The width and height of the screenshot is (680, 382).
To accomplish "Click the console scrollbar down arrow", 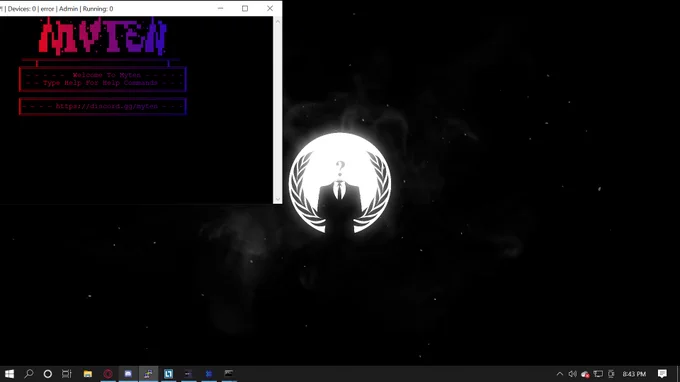I will (278, 199).
